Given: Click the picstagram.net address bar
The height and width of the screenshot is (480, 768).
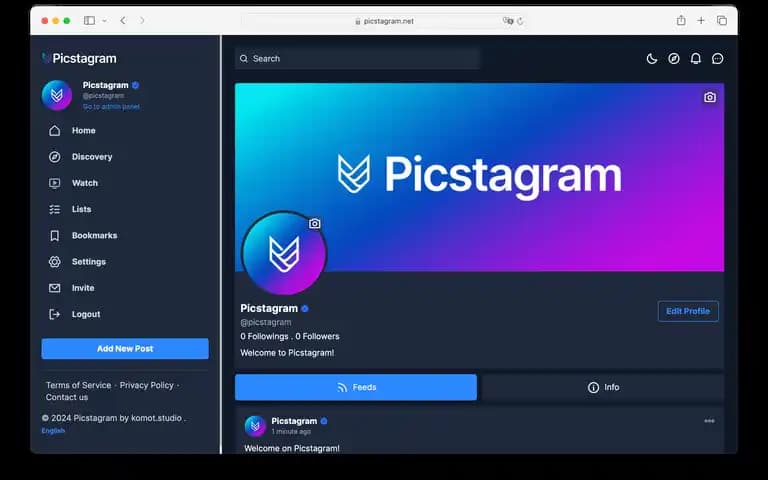Looking at the screenshot, I should pos(384,21).
